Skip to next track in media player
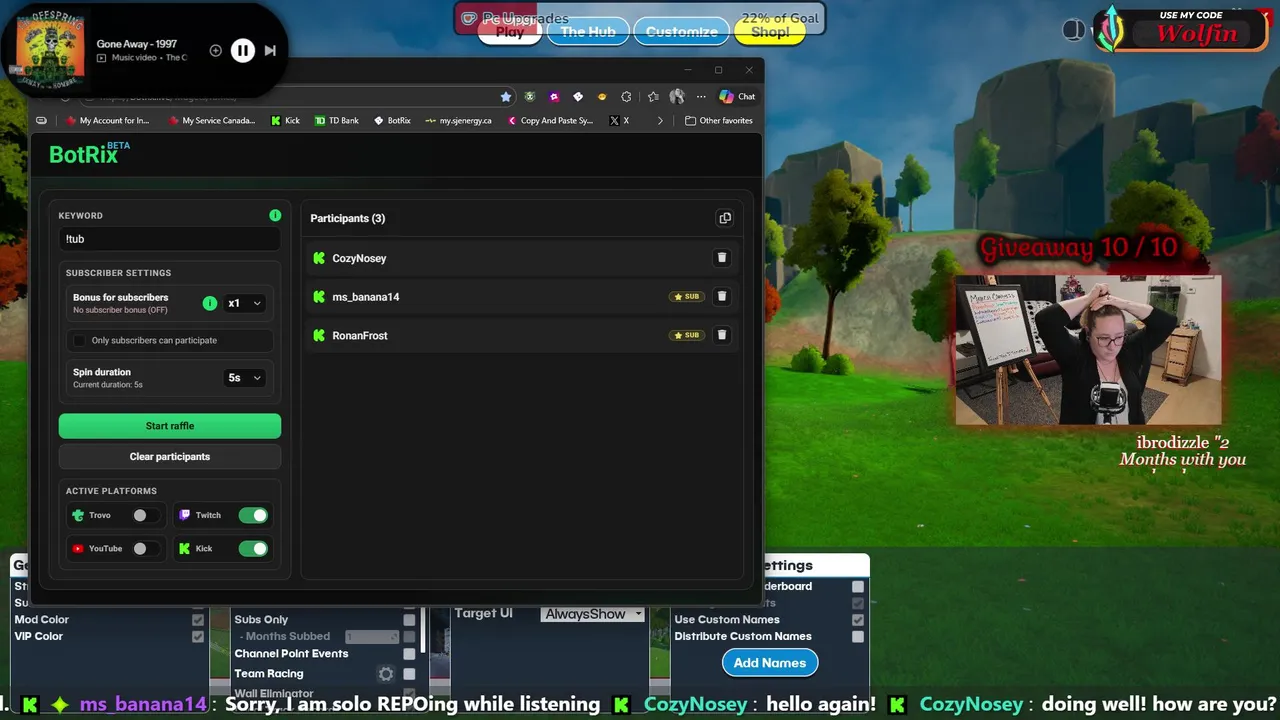This screenshot has height=720, width=1280. [x=270, y=50]
